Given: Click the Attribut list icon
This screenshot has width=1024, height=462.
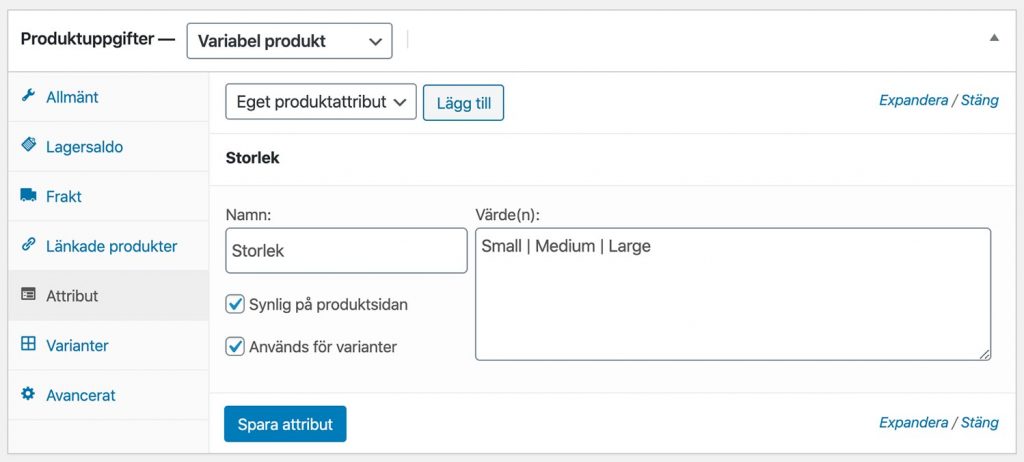Looking at the screenshot, I should [28, 295].
